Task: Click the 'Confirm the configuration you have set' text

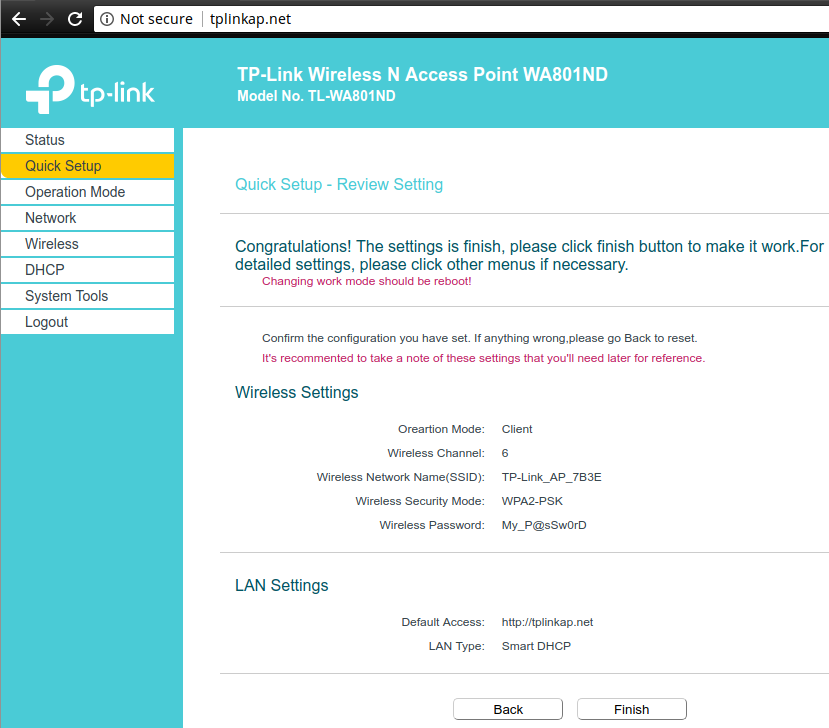Action: pos(480,338)
